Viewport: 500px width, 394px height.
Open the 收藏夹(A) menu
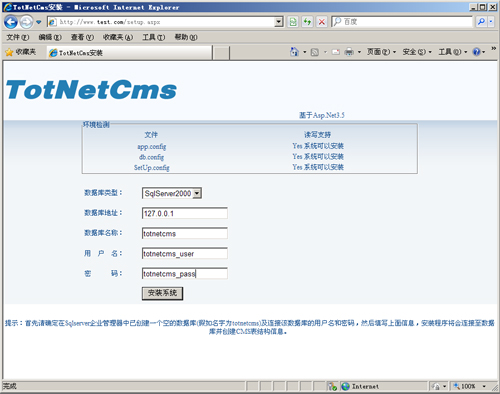(118, 37)
